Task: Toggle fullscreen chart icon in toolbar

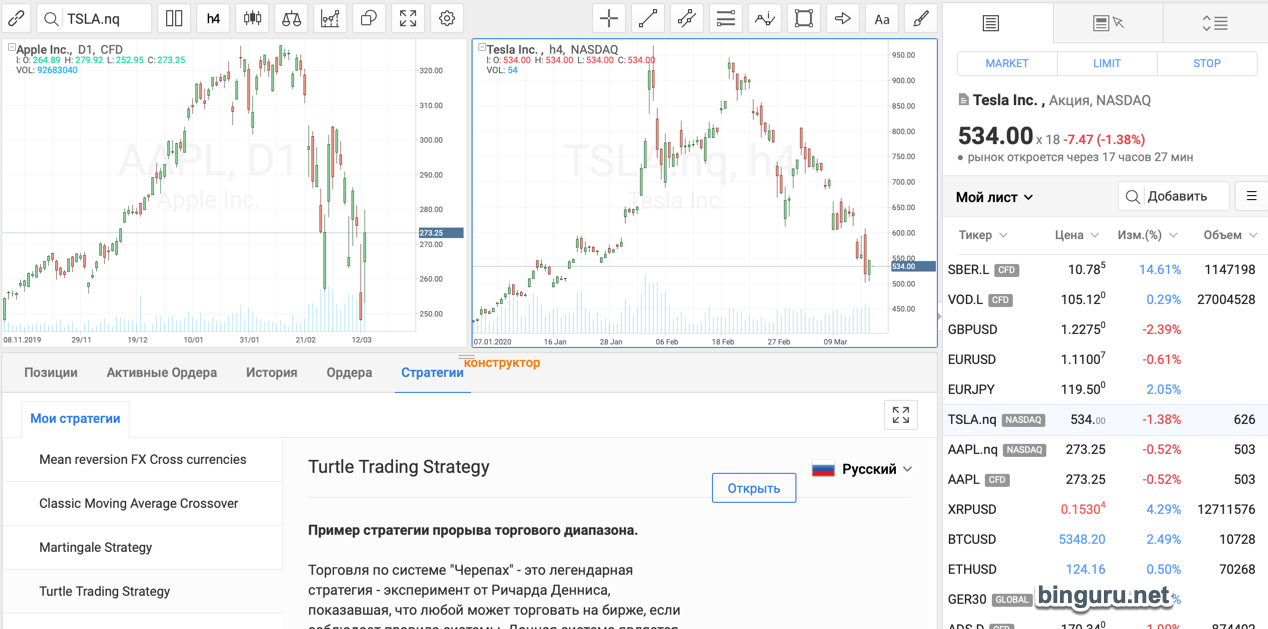Action: pyautogui.click(x=408, y=18)
